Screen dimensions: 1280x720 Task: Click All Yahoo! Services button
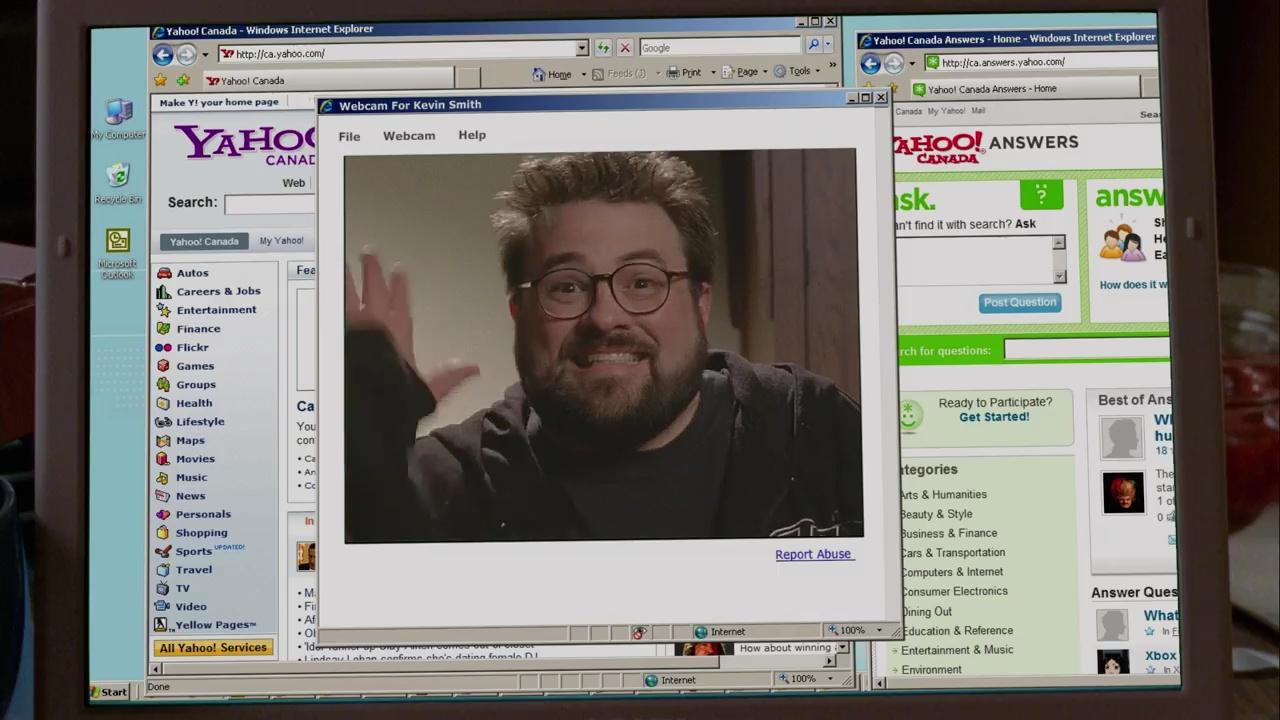coord(213,648)
